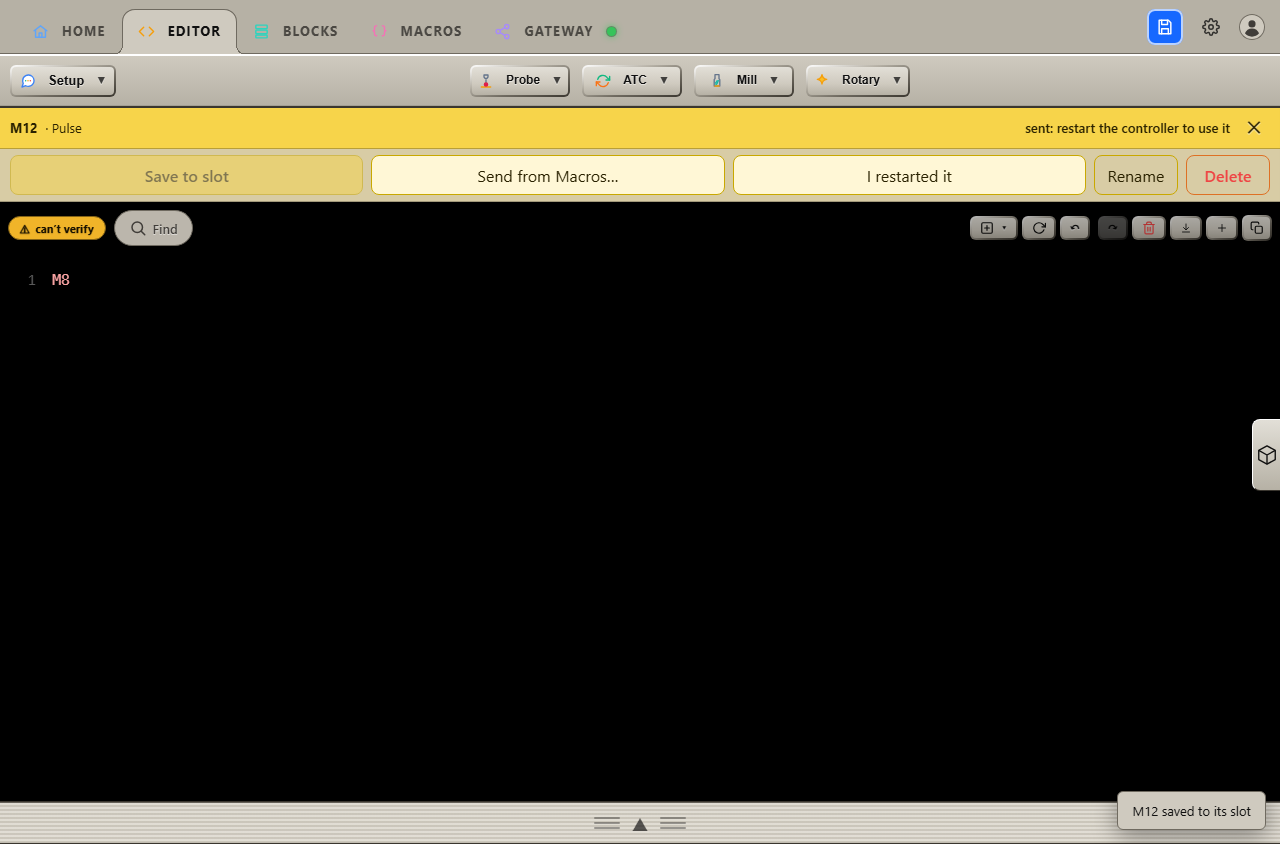This screenshot has height=844, width=1280.
Task: Click the blue save disk icon
Action: (x=1164, y=27)
